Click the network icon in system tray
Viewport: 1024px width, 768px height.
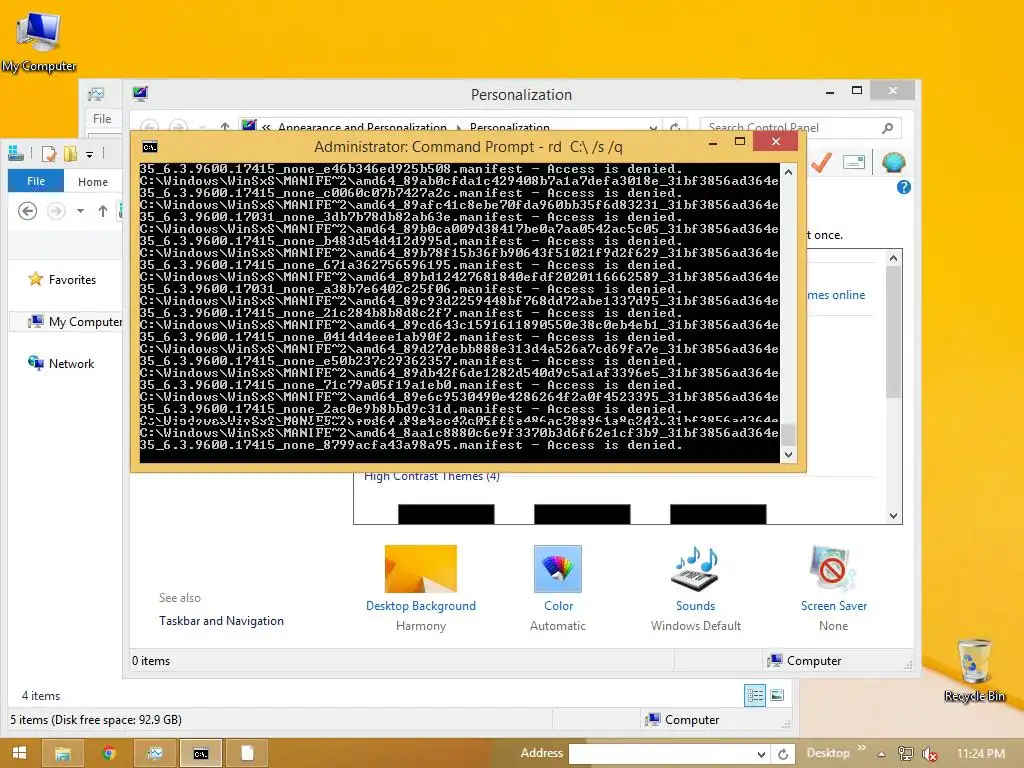(906, 754)
